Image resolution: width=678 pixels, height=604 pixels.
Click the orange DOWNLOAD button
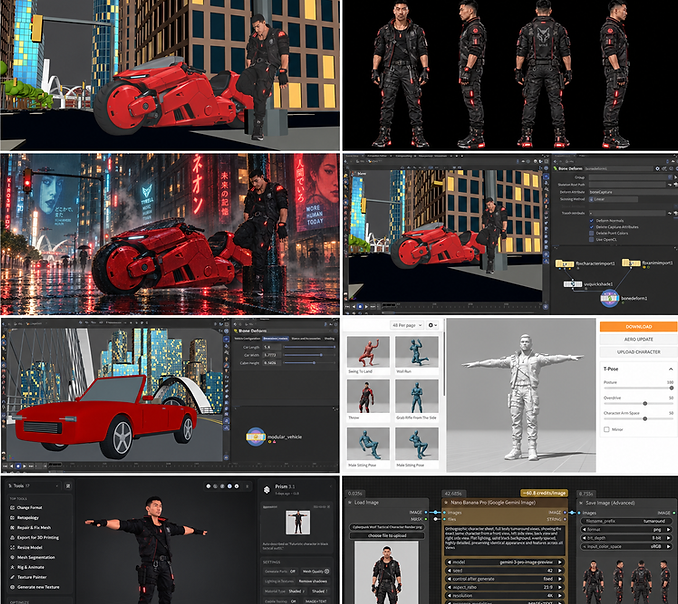click(638, 326)
